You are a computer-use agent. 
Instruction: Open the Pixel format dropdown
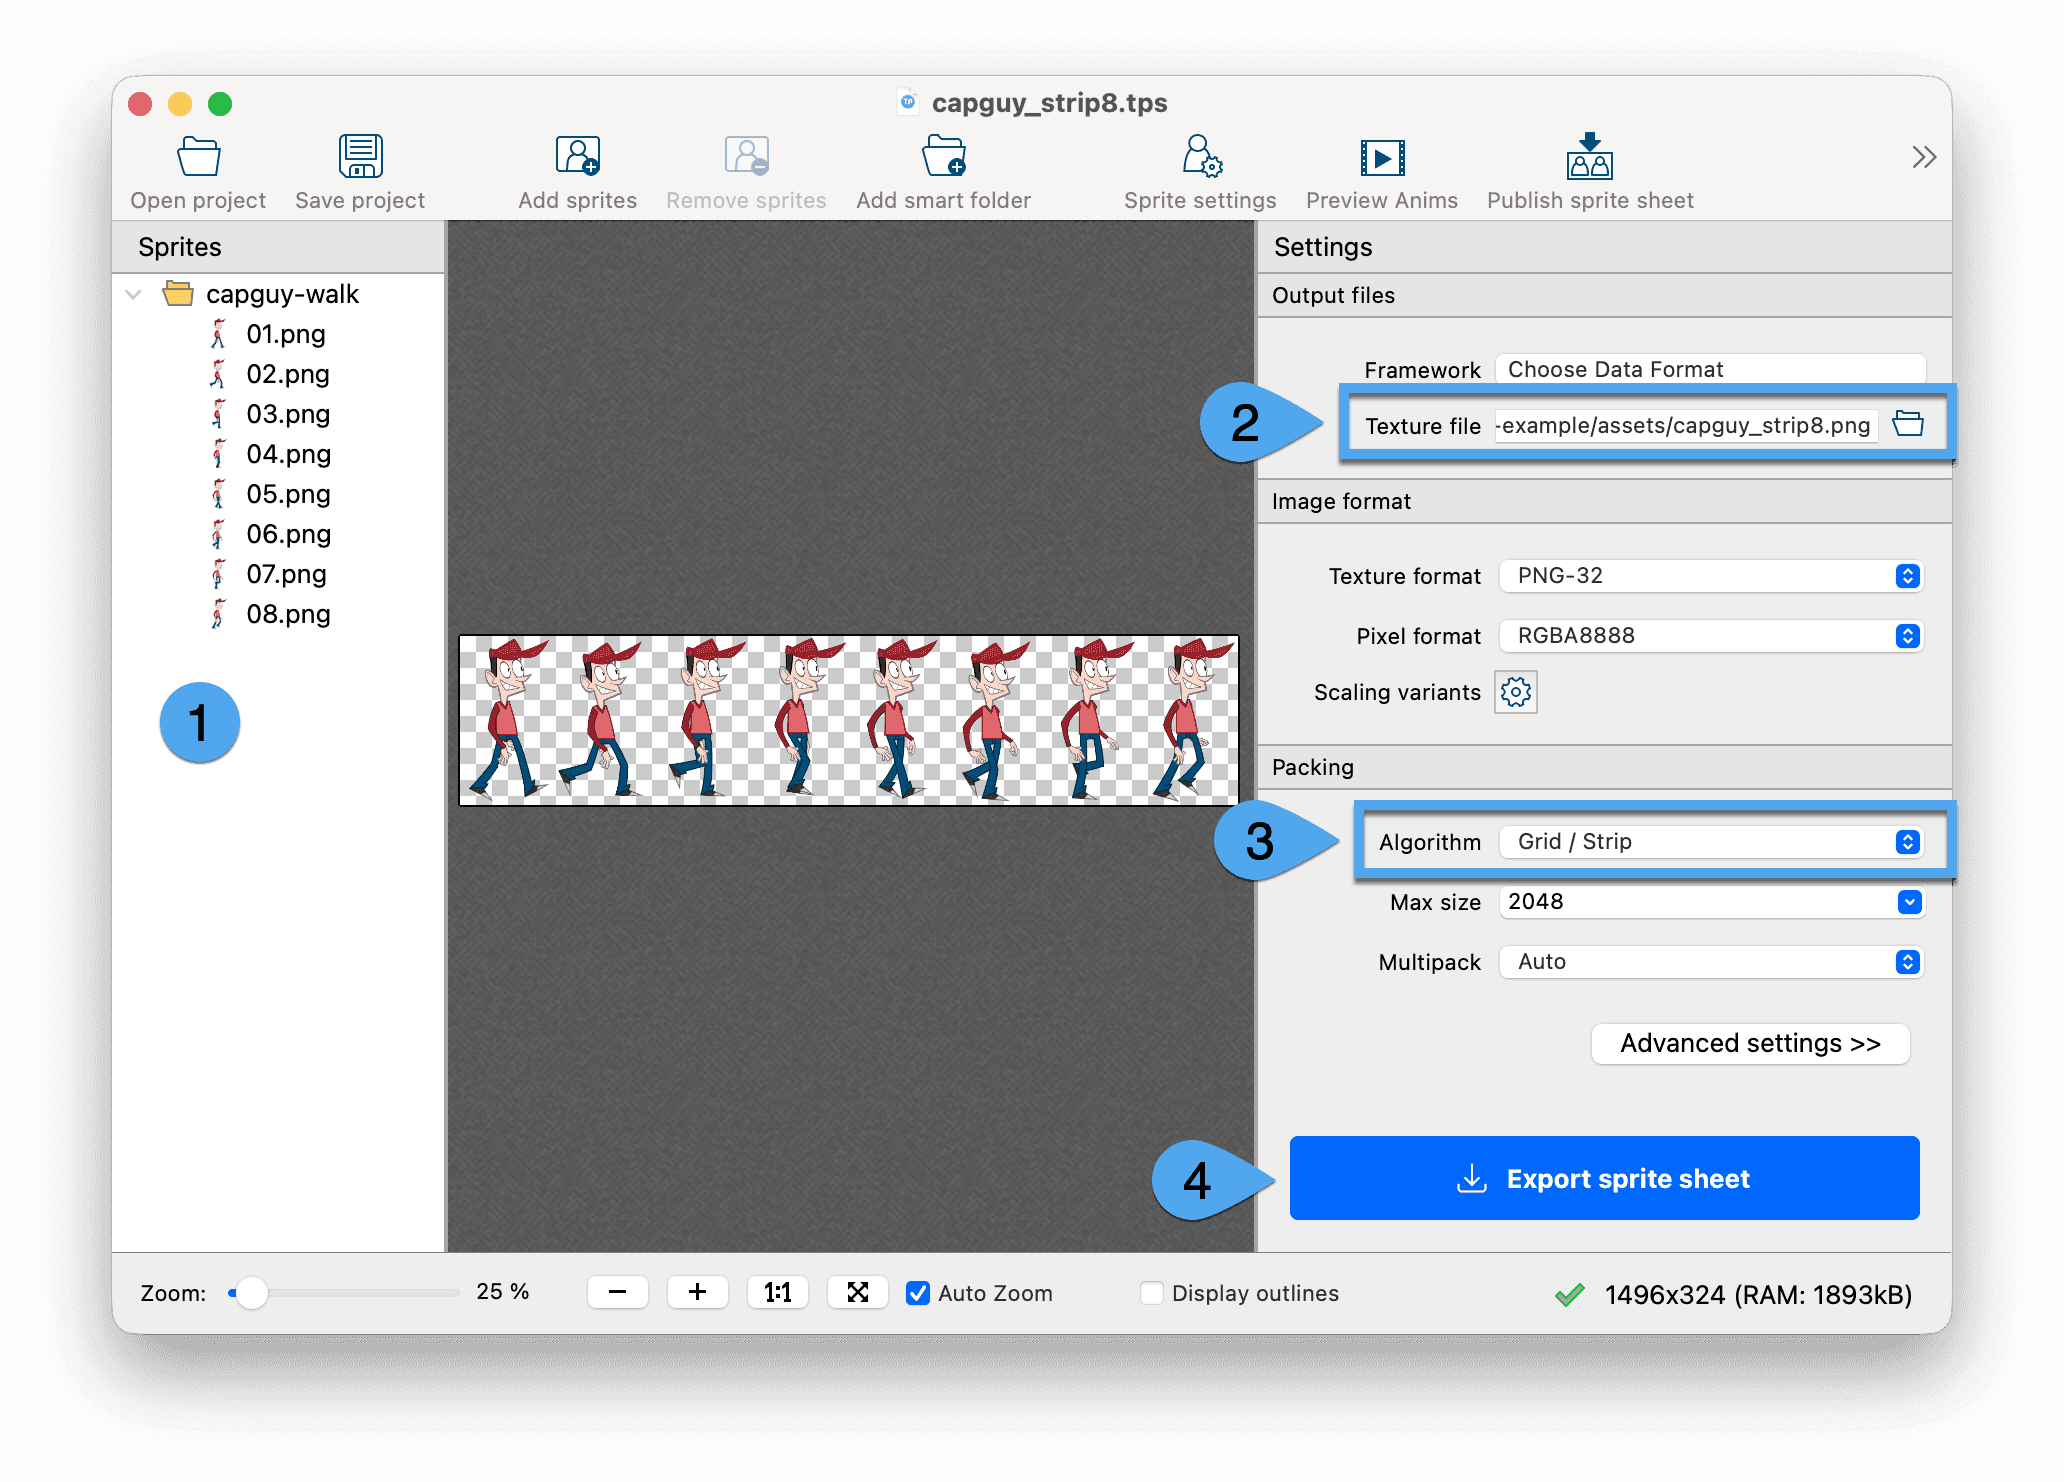tap(1711, 636)
